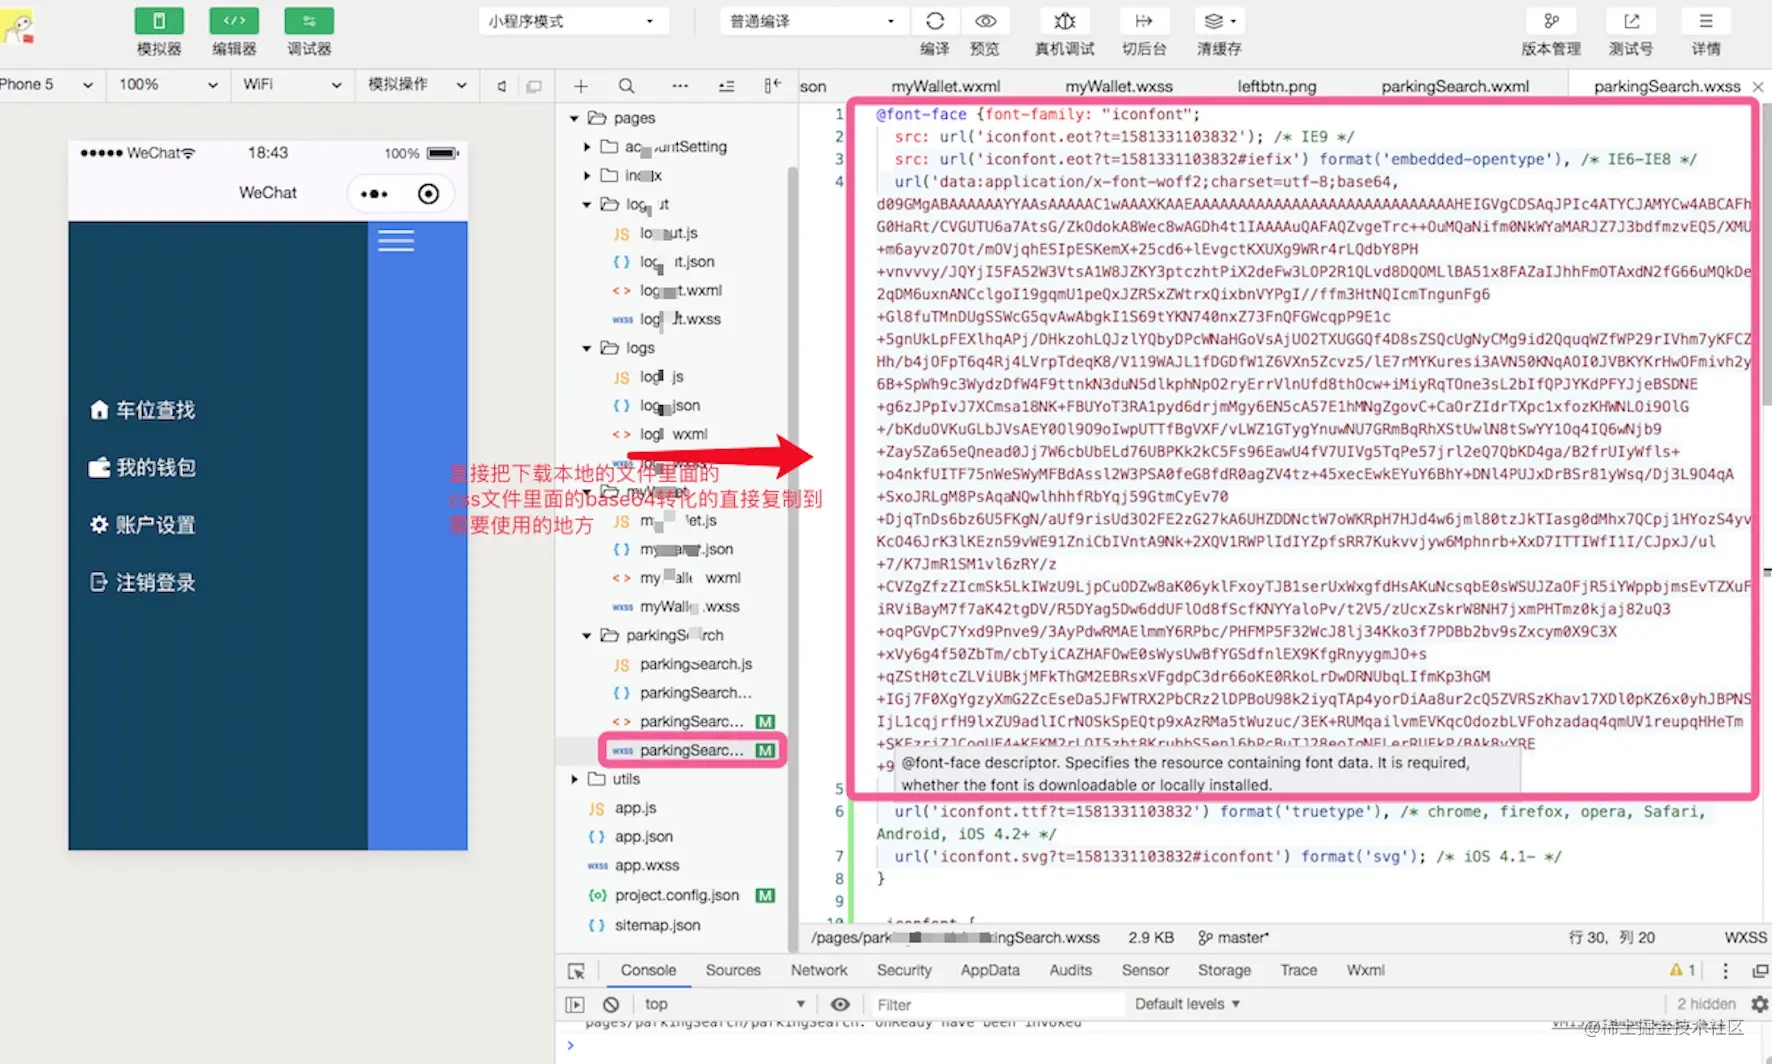This screenshot has width=1772, height=1064.
Task: Click the master branch indicator in status bar
Action: (1233, 938)
